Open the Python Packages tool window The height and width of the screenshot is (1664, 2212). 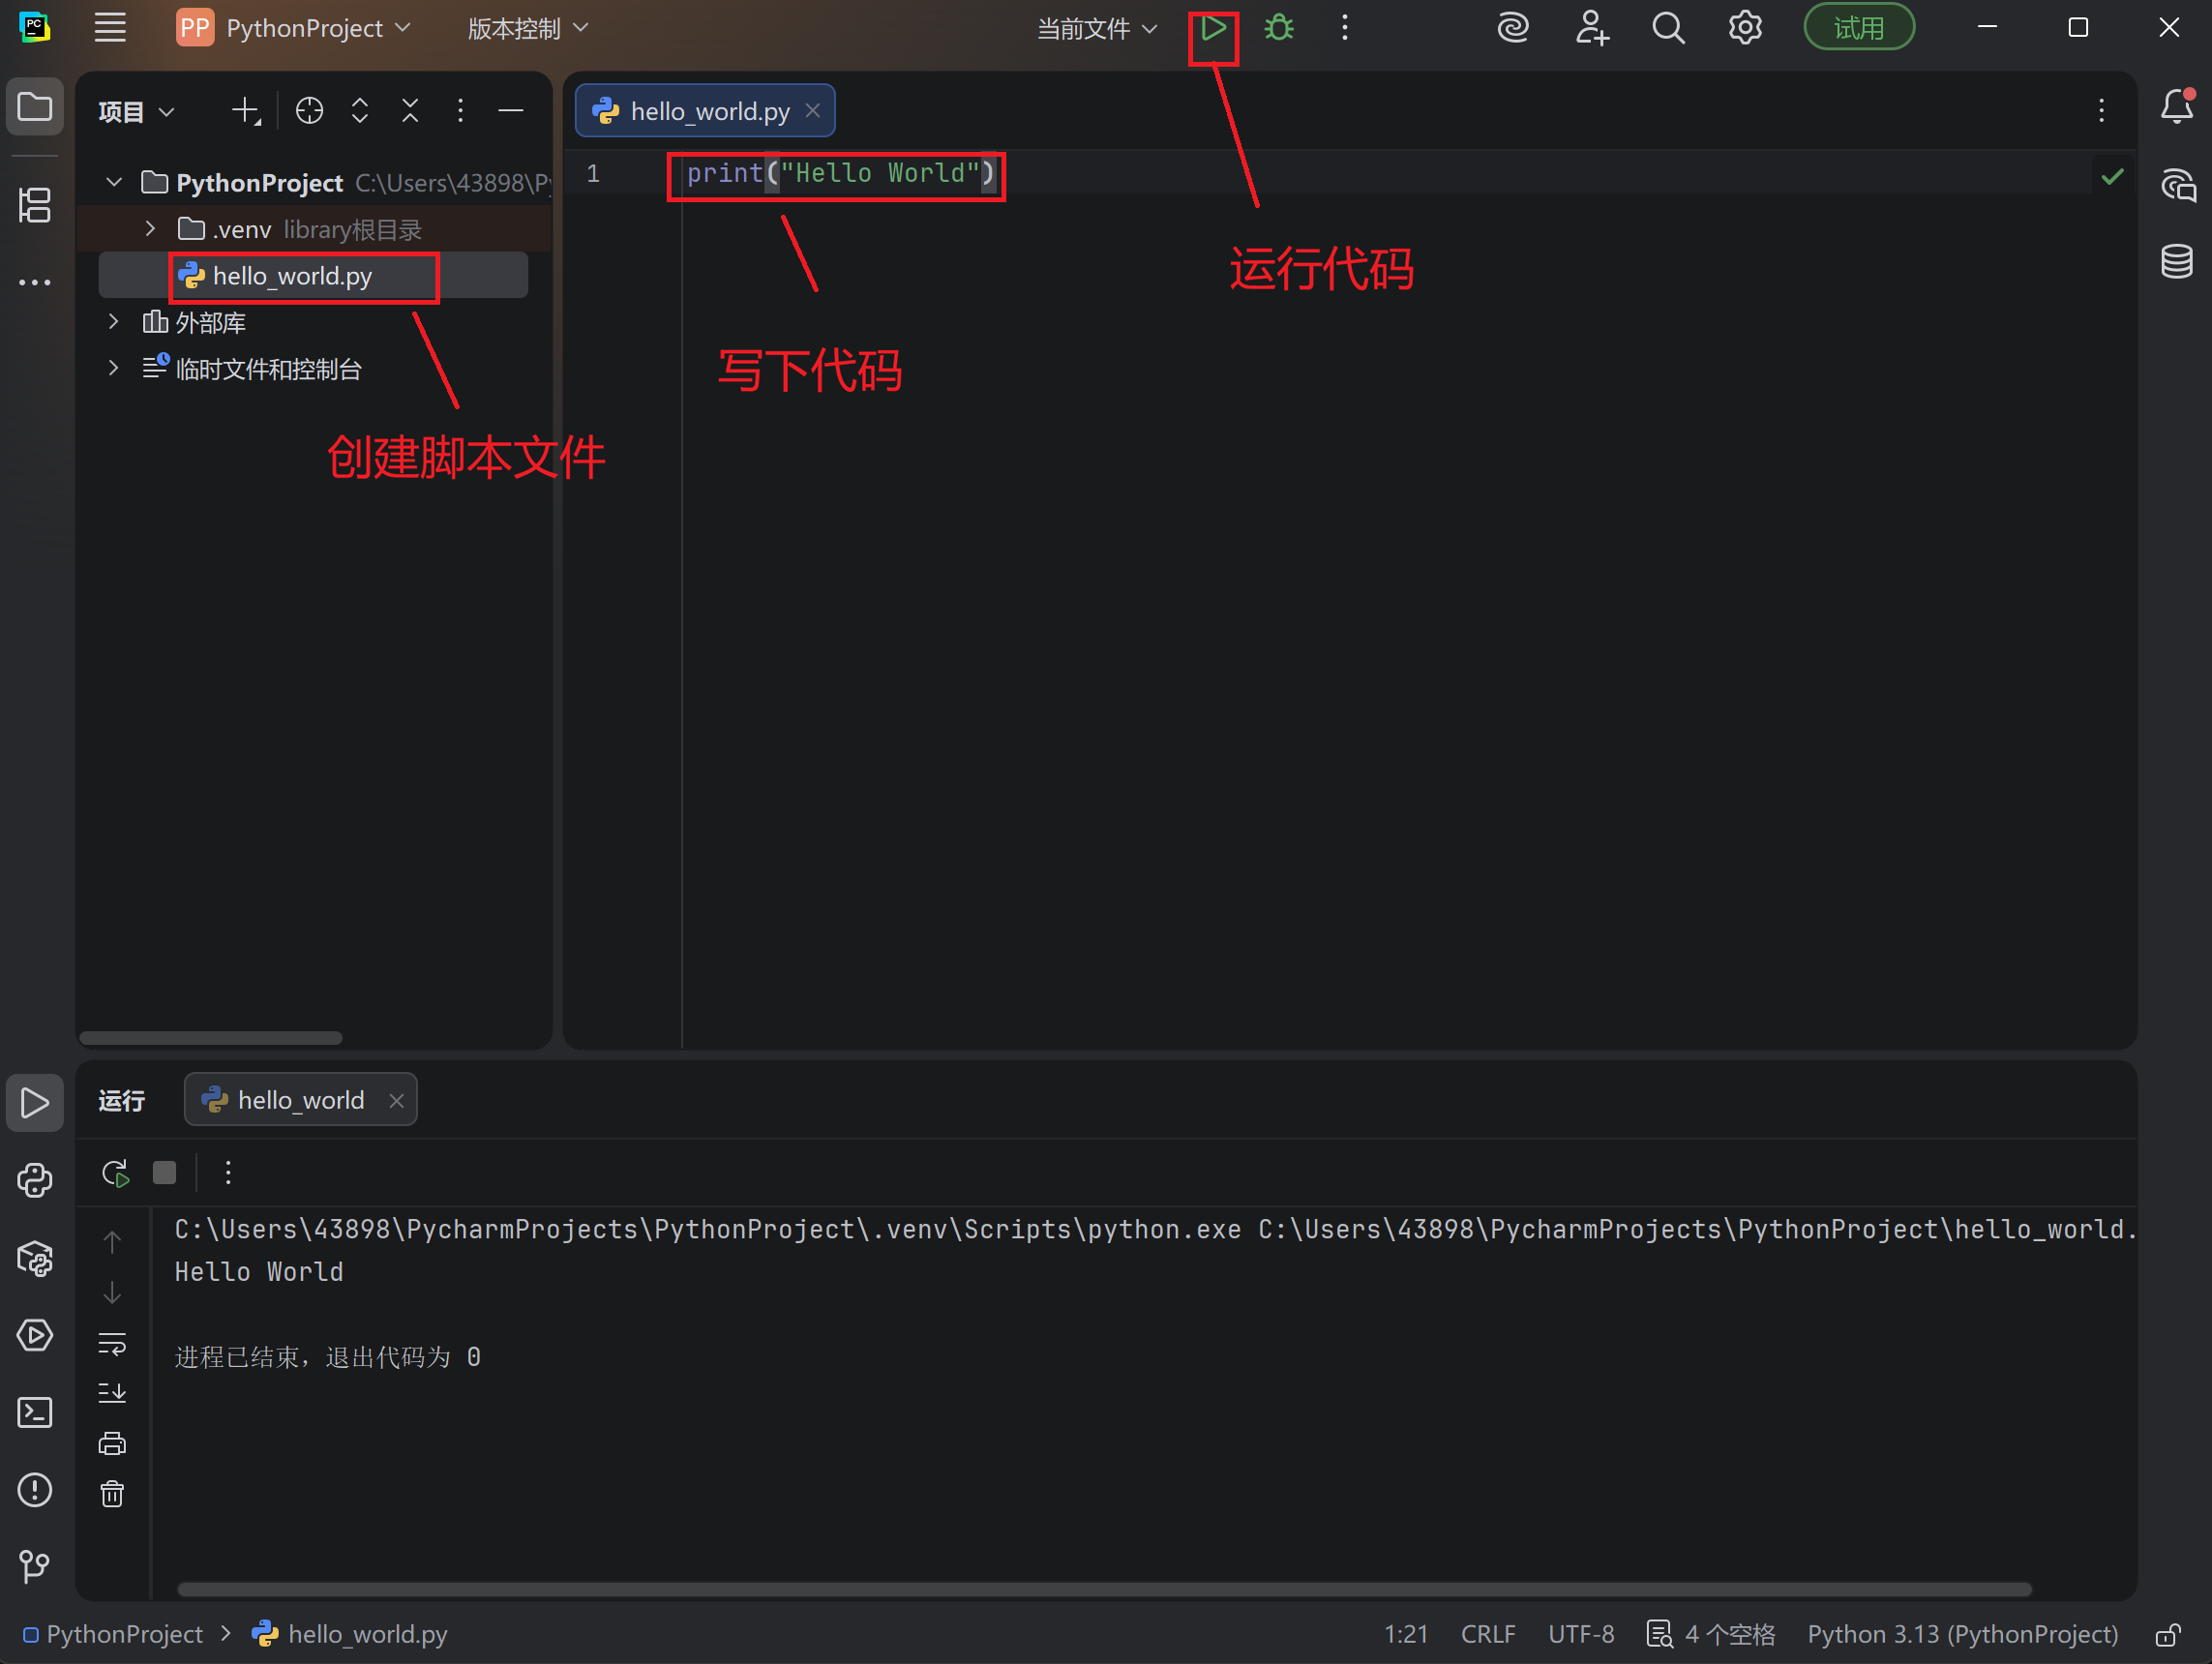click(x=35, y=1259)
